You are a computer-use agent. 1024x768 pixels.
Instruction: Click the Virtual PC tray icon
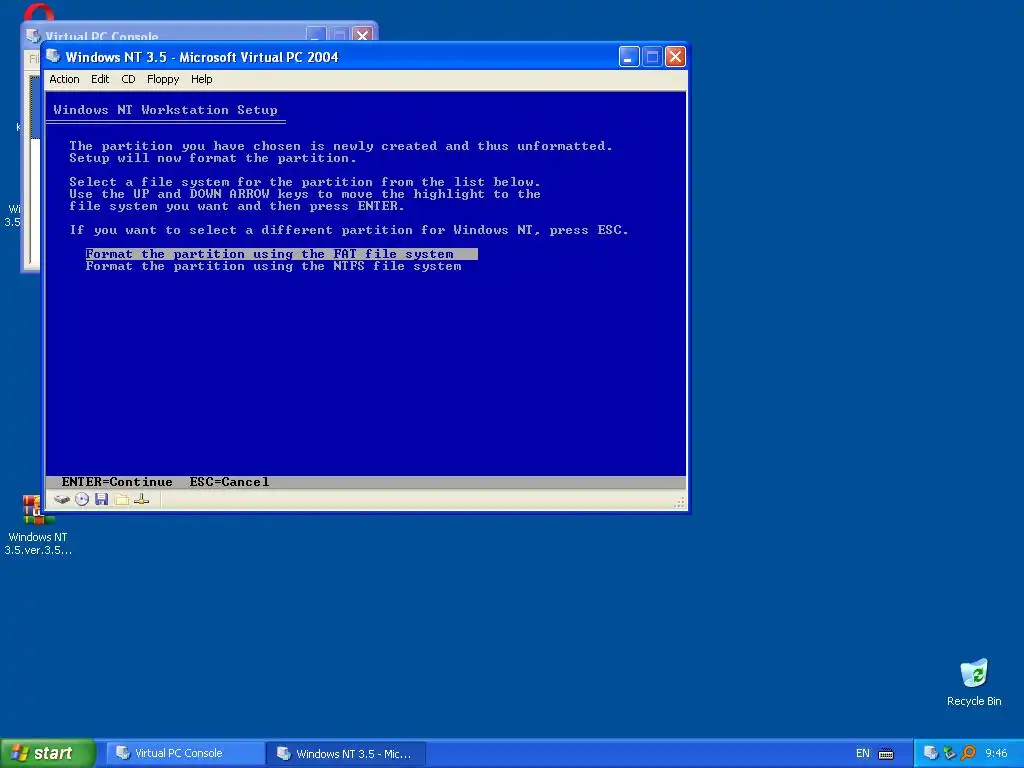(931, 753)
